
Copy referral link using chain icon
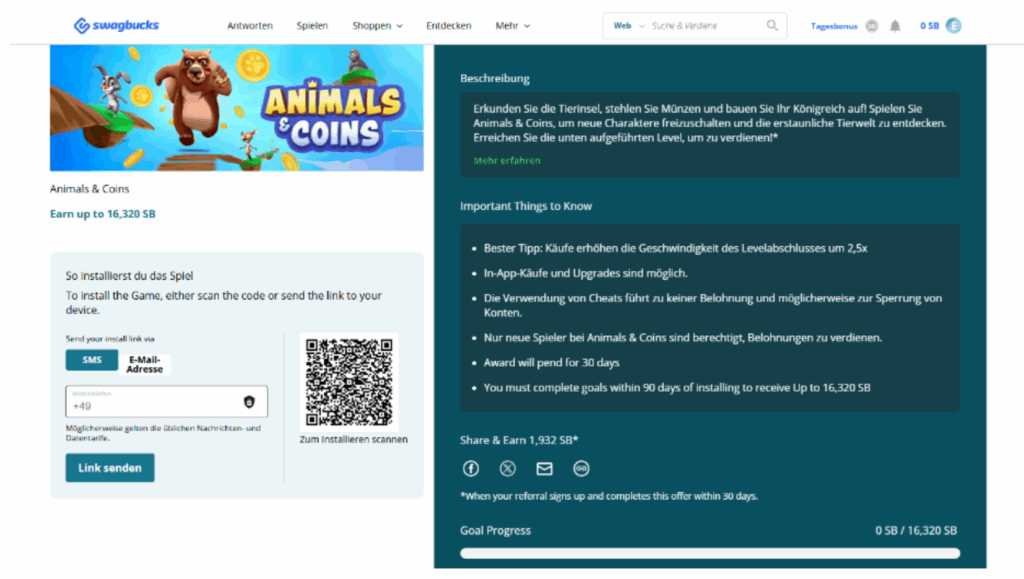[581, 468]
